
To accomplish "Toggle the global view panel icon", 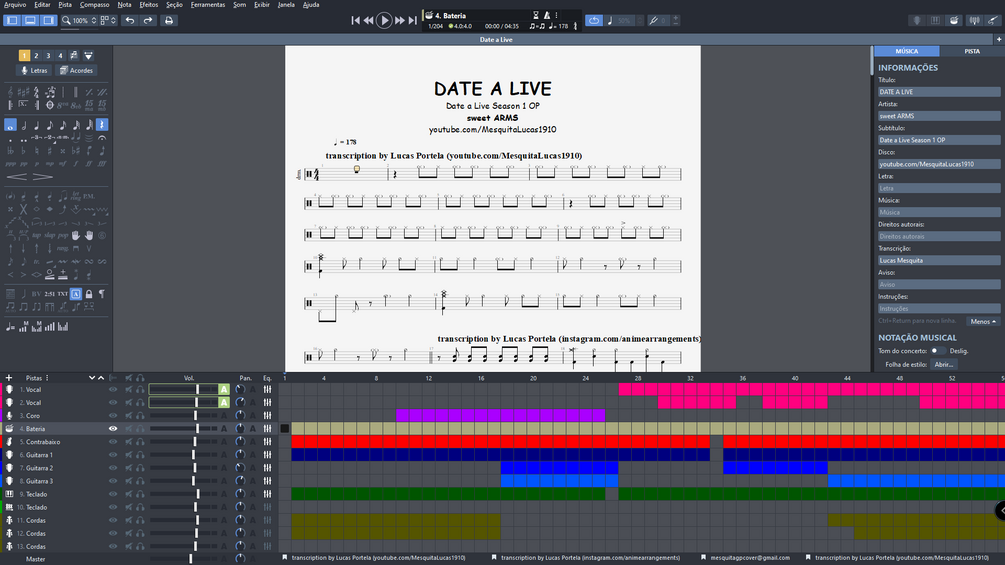I will click(30, 20).
